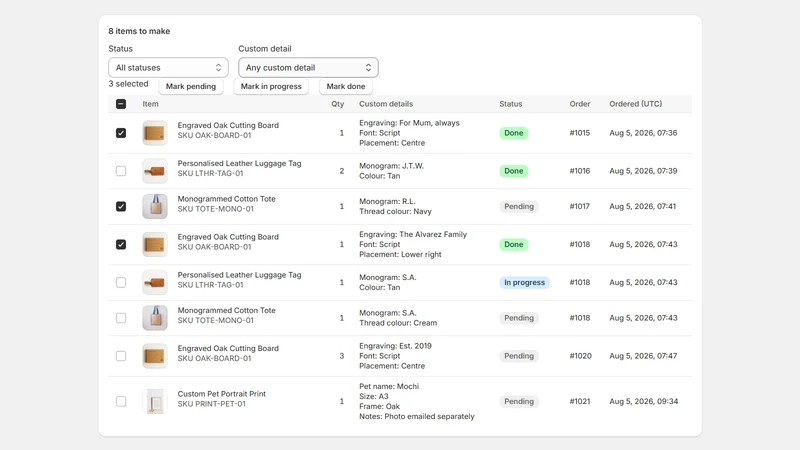Screen dimensions: 800x450
Task: Toggle the select-all checkbox in table header
Action: (x=121, y=104)
